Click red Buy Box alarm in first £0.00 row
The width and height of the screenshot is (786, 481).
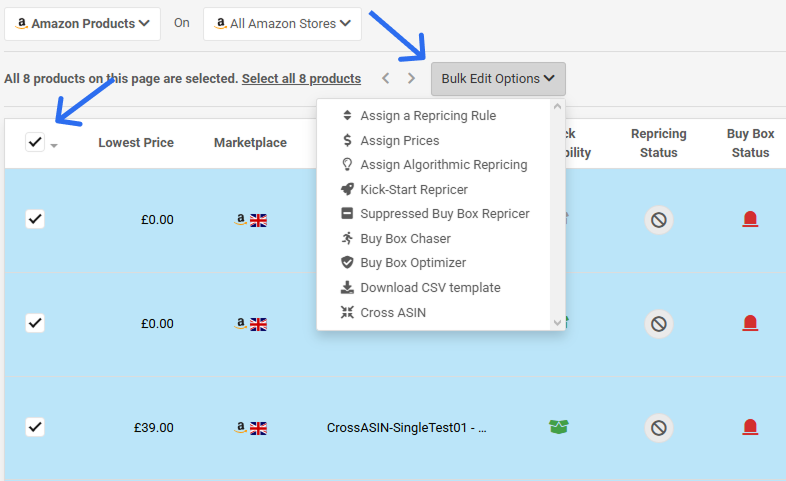(x=750, y=219)
